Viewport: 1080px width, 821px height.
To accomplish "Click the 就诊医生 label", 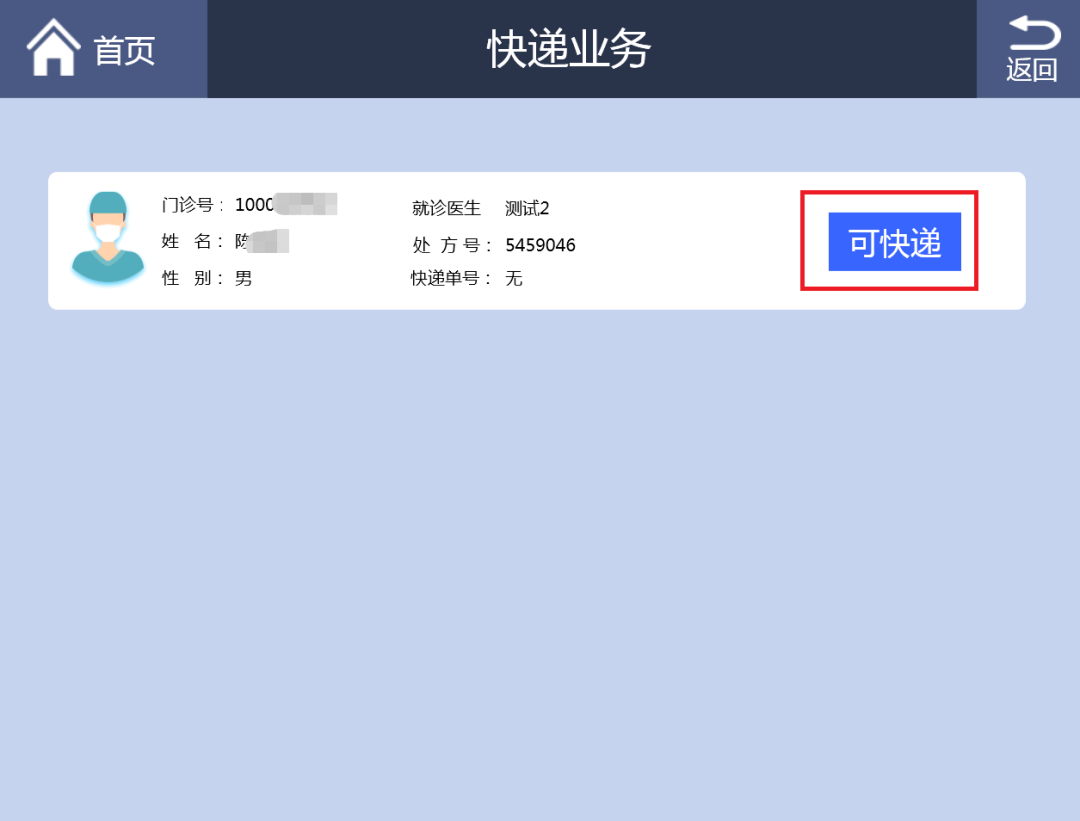I will click(x=446, y=208).
